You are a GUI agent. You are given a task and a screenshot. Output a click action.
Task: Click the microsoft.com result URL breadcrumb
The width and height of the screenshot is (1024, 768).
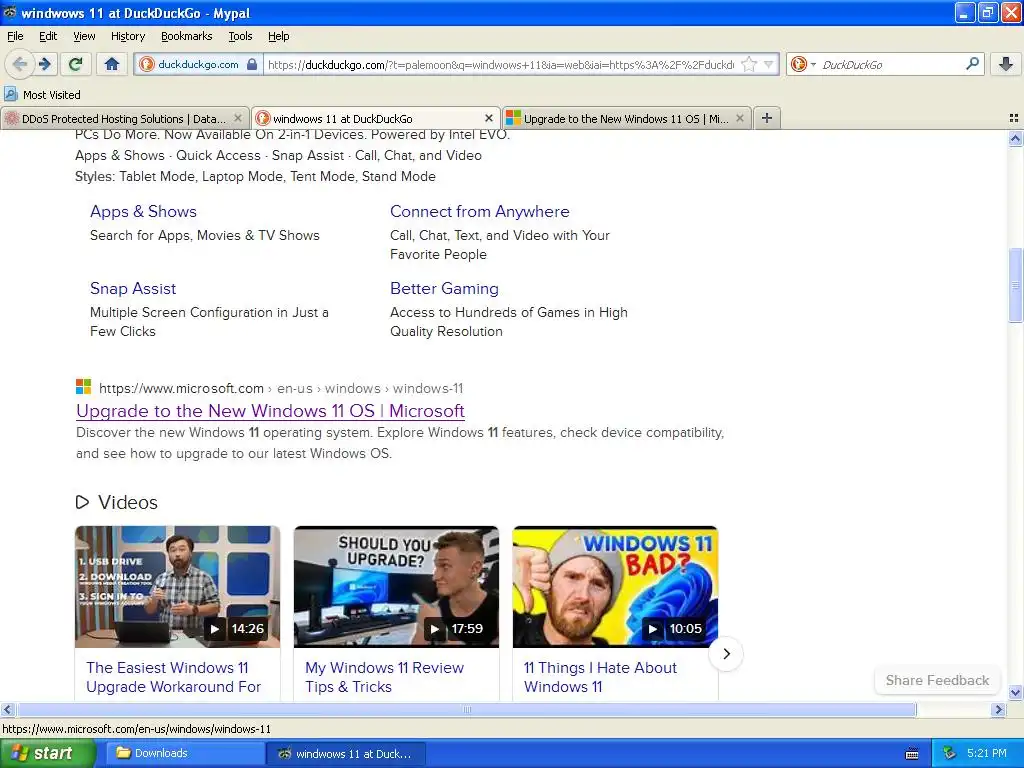tap(281, 388)
